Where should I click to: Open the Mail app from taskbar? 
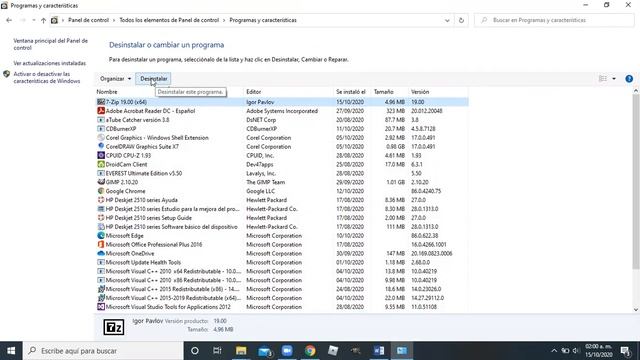264,351
